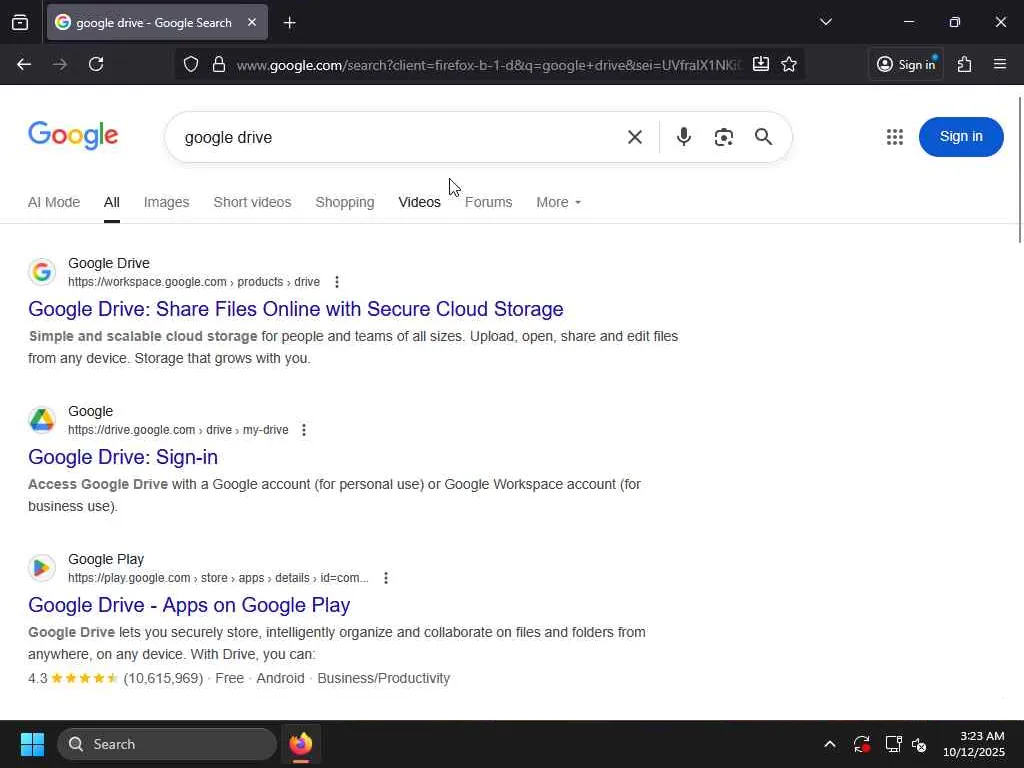Open Share Files Online with Secure Cloud Storage link
Viewport: 1024px width, 768px height.
(296, 309)
